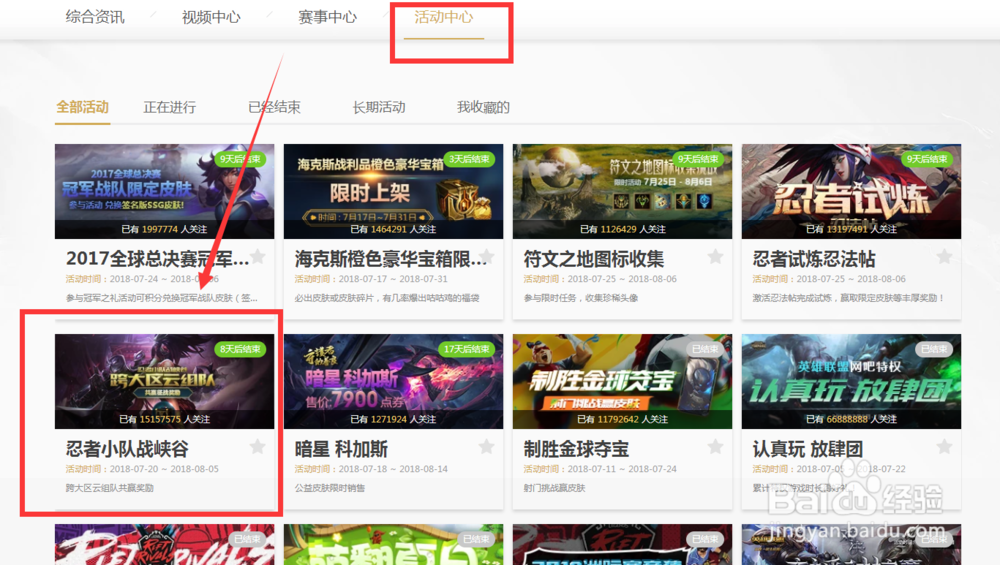This screenshot has width=1000, height=565.
Task: Open 符文之地图标 banner image
Action: coord(622,191)
